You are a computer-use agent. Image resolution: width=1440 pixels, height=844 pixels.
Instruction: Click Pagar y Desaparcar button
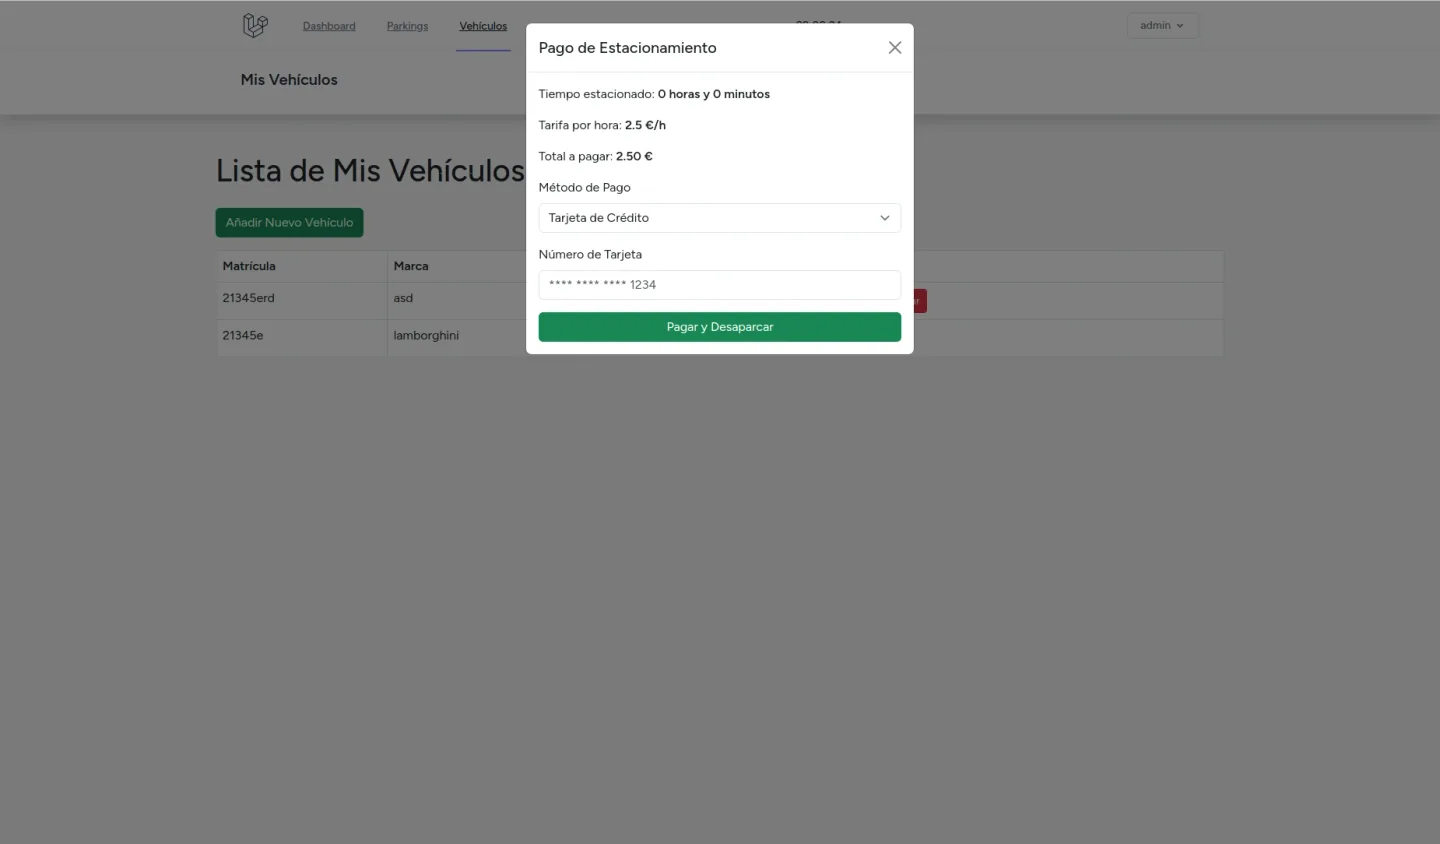(719, 327)
